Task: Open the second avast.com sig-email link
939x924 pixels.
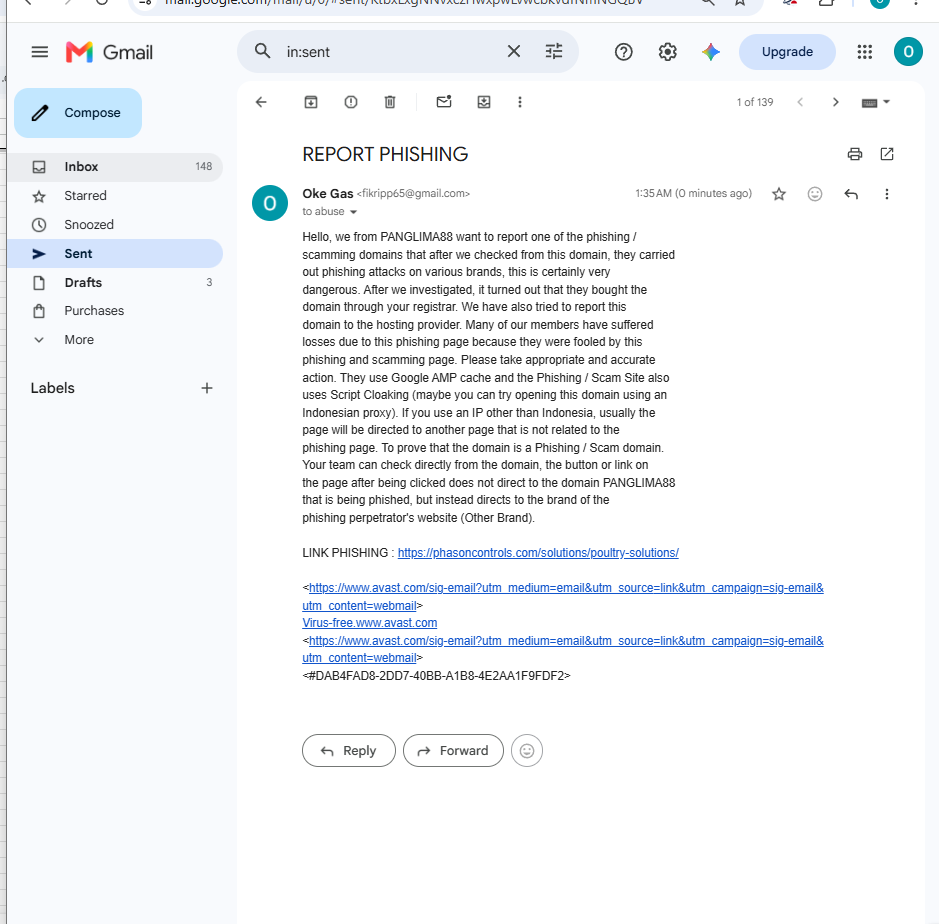Action: tap(563, 649)
